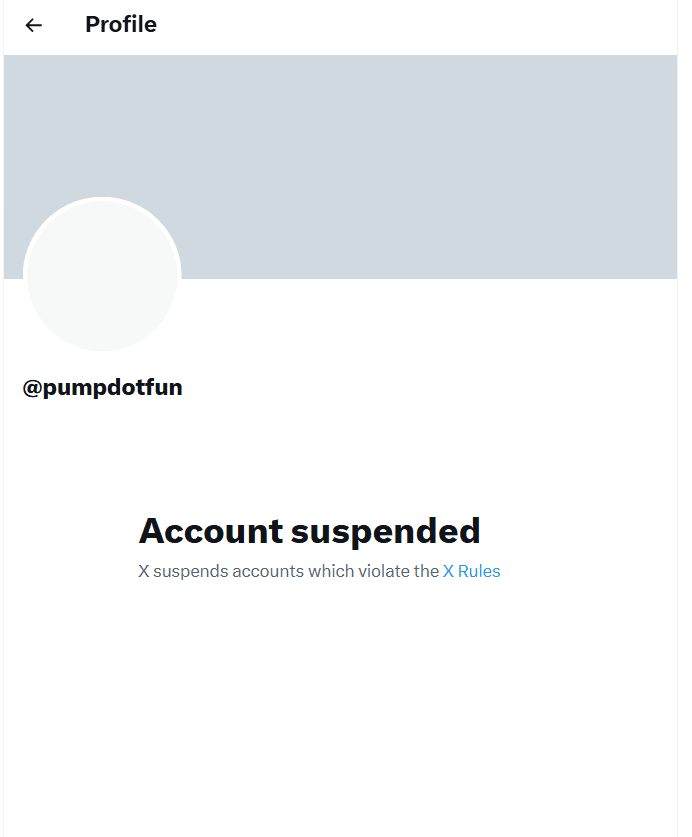Click the back arrow icon
Image resolution: width=692 pixels, height=837 pixels.
[34, 25]
